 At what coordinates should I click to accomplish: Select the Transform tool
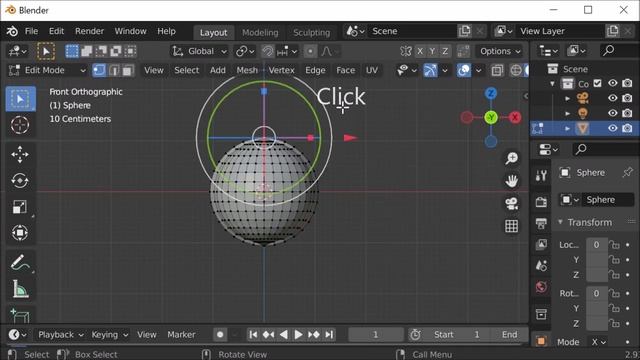(20, 233)
